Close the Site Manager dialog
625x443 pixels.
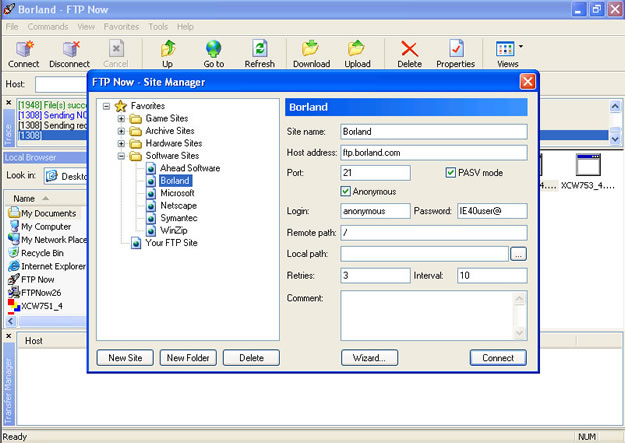527,82
